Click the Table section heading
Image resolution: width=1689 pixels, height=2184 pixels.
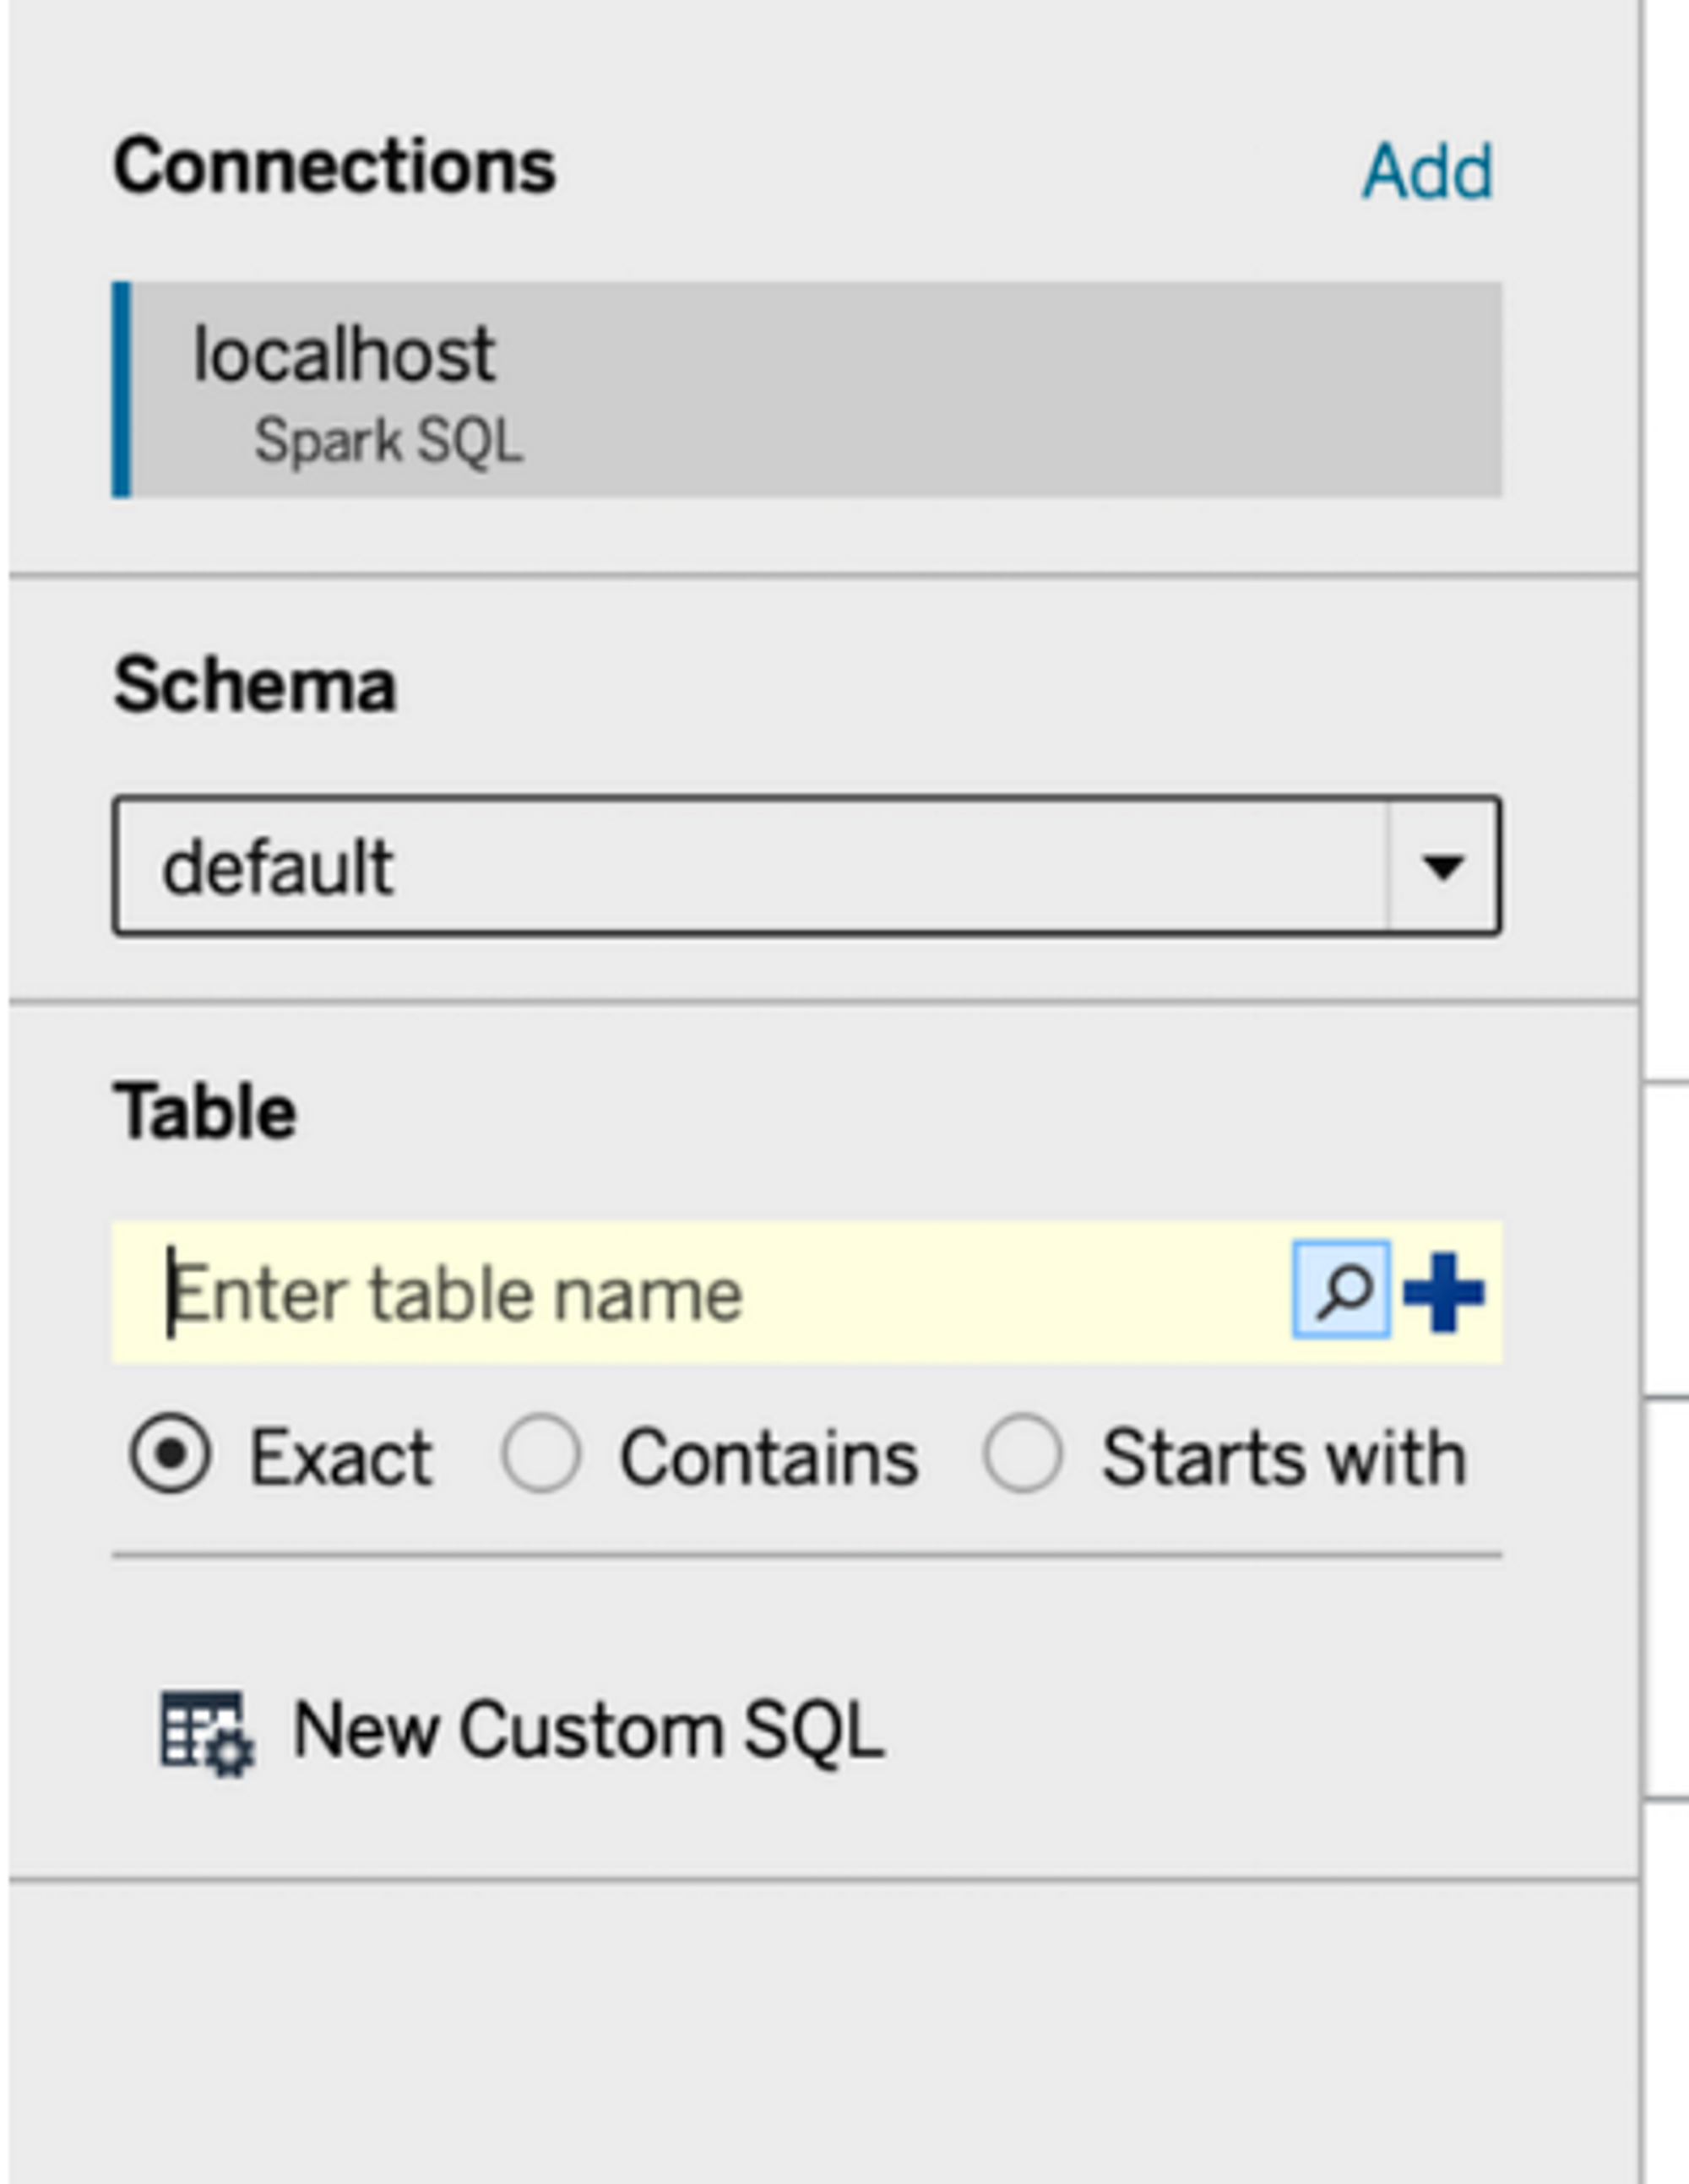pos(205,1111)
